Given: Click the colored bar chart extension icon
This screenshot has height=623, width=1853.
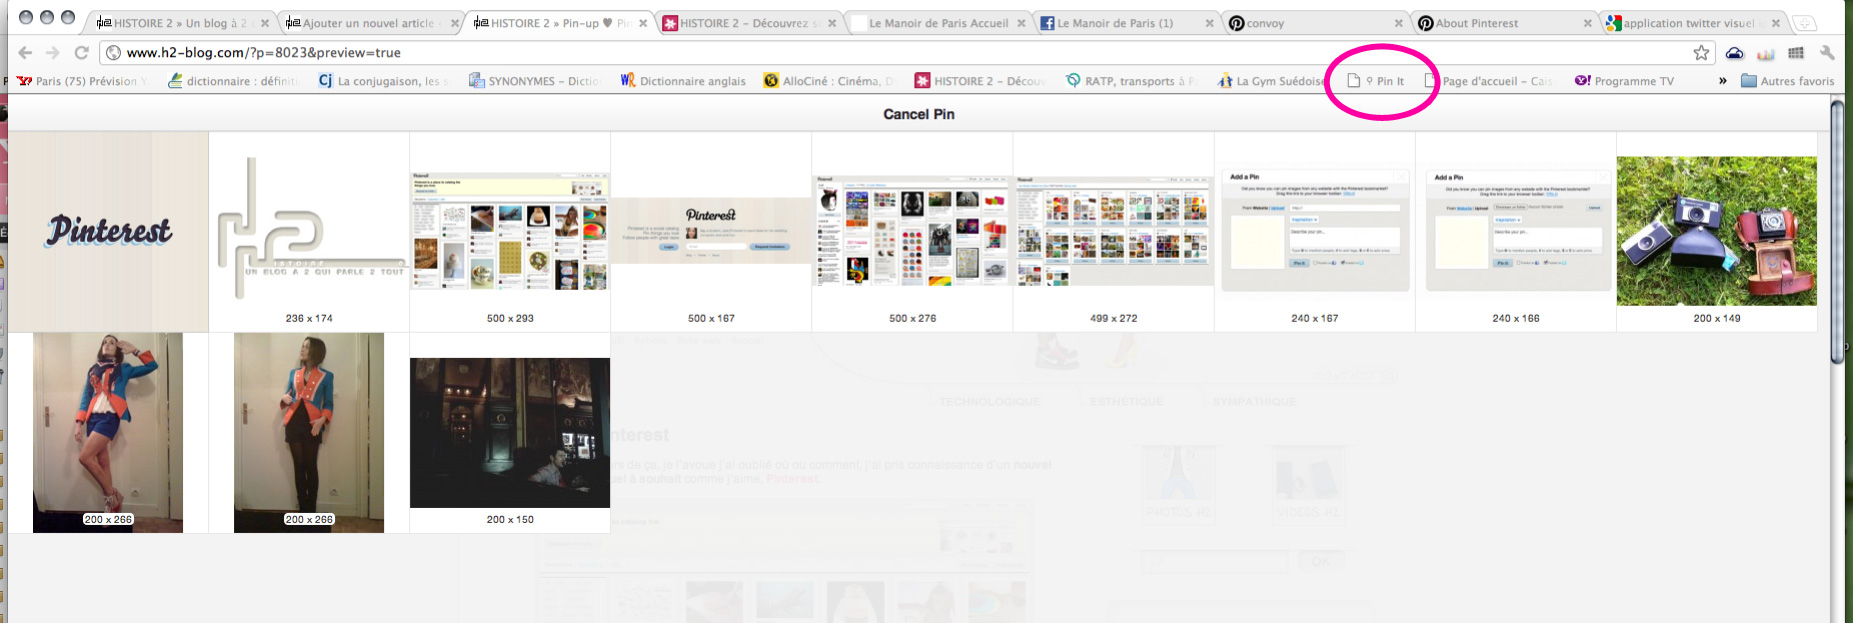Looking at the screenshot, I should point(1766,53).
